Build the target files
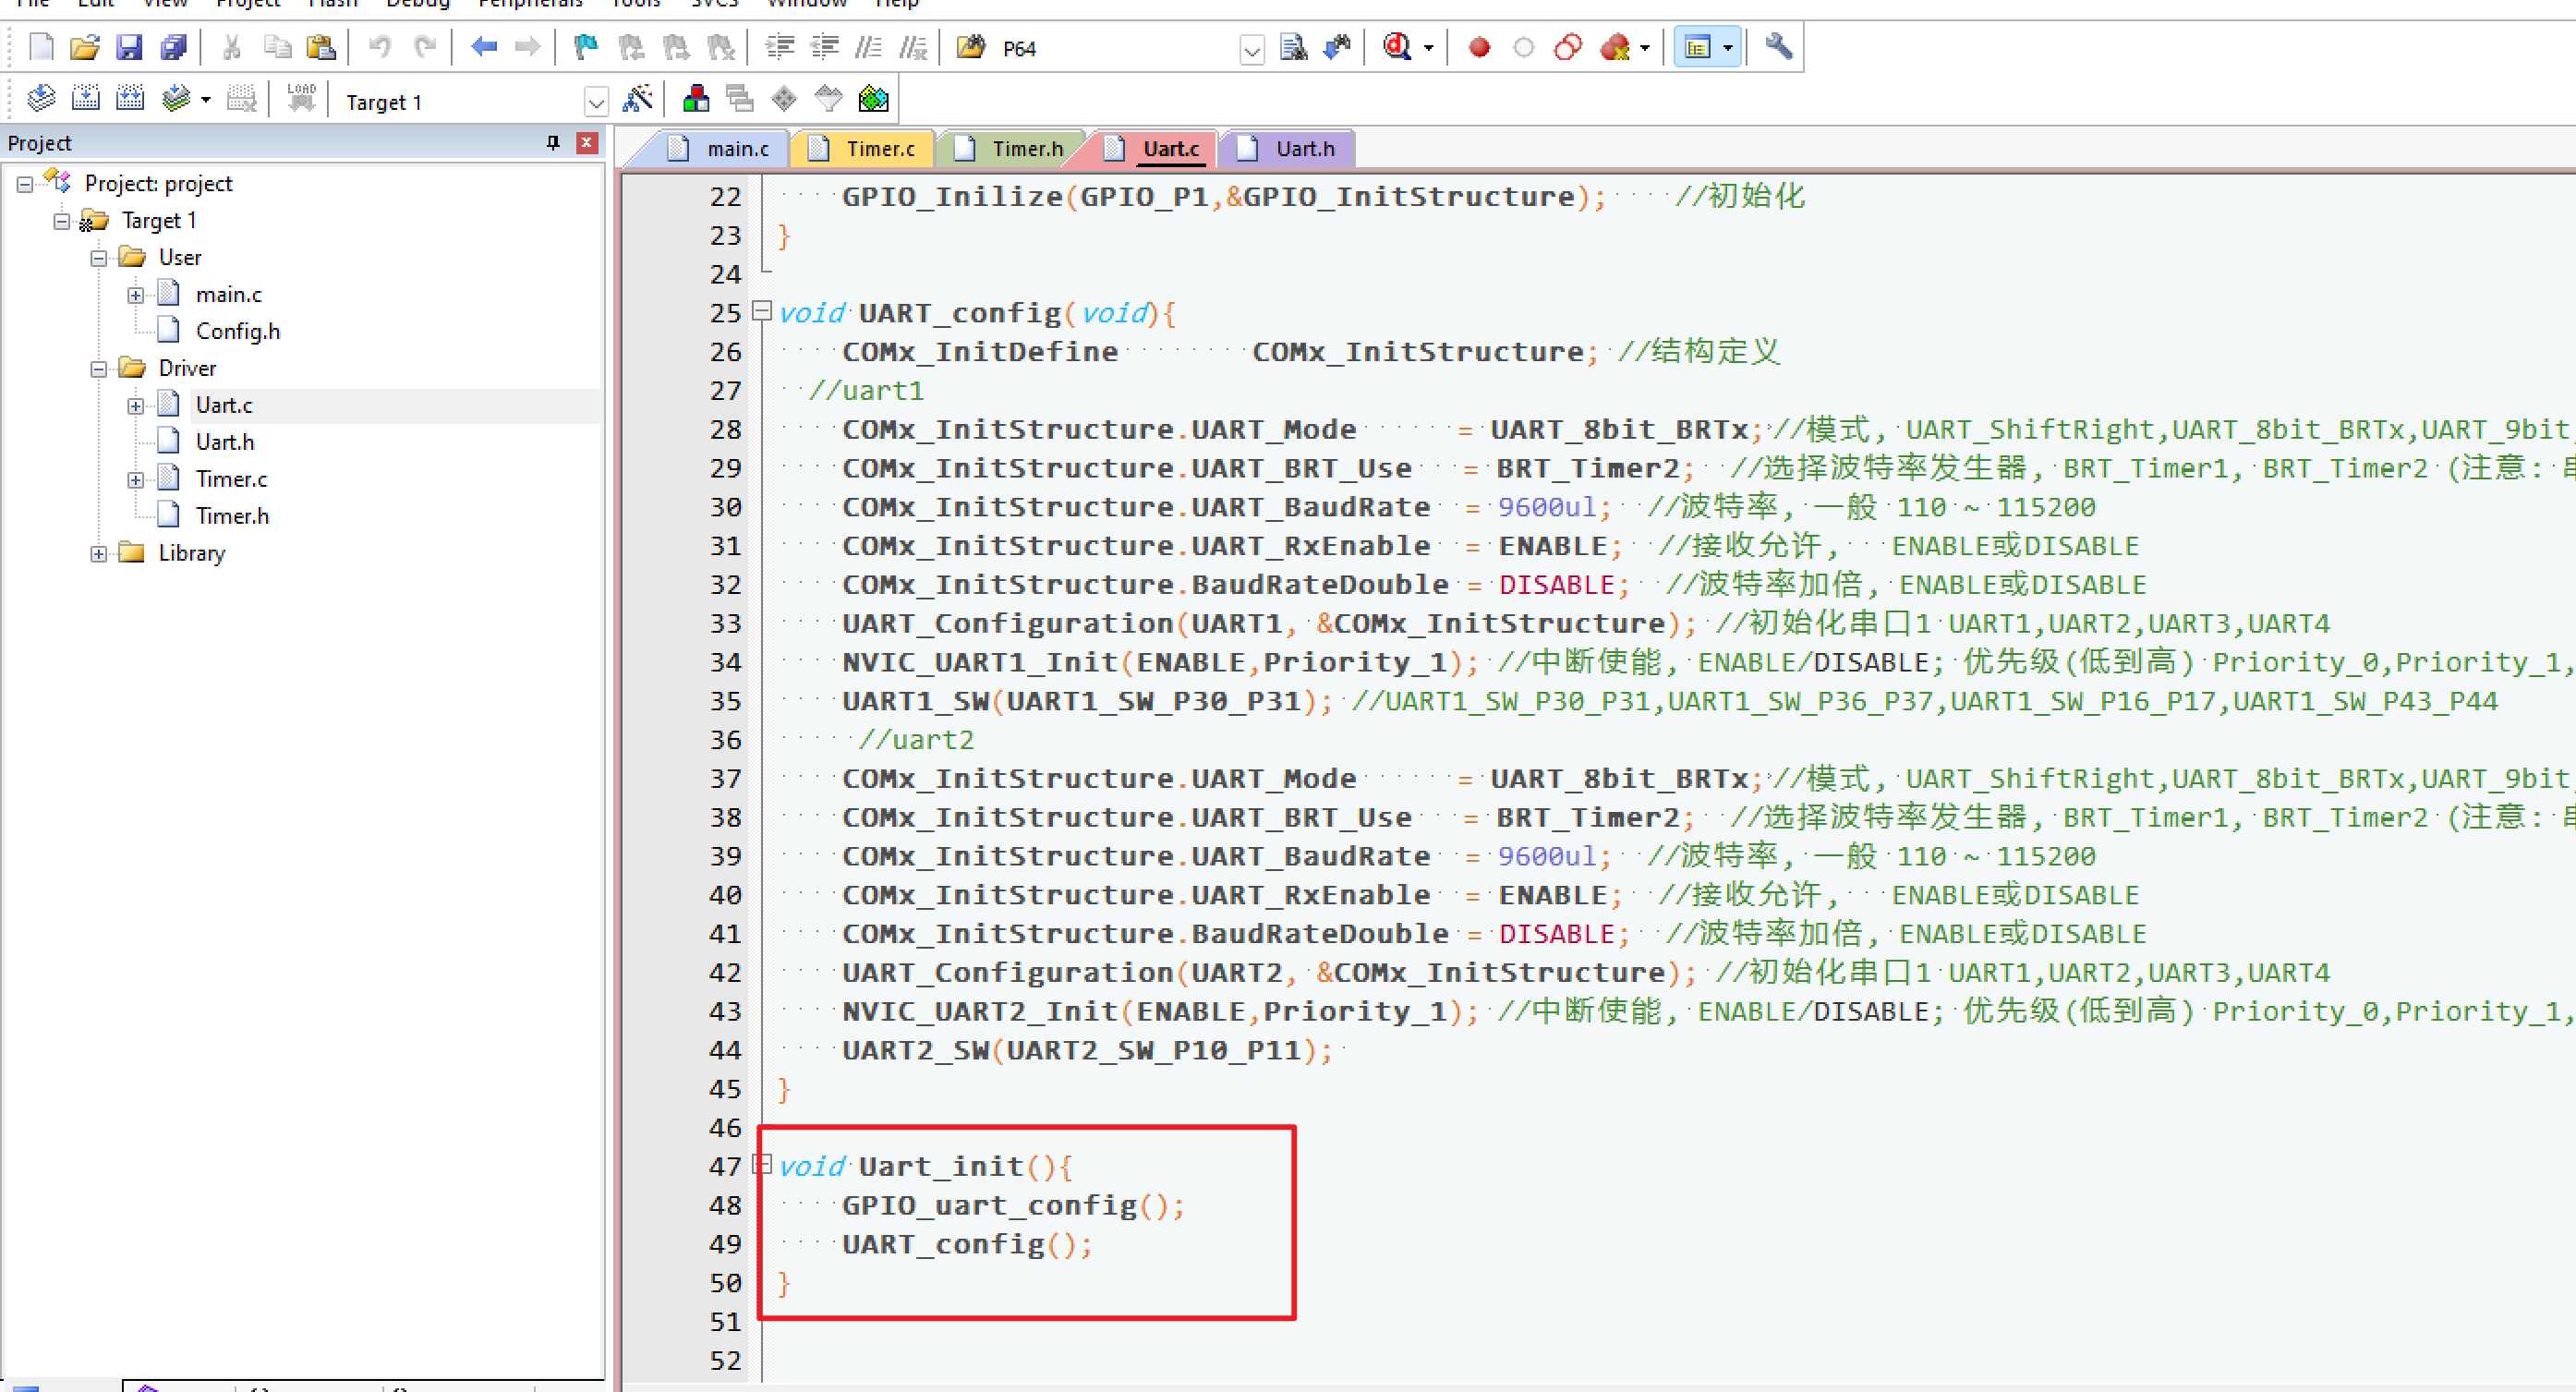The width and height of the screenshot is (2576, 1392). [86, 99]
